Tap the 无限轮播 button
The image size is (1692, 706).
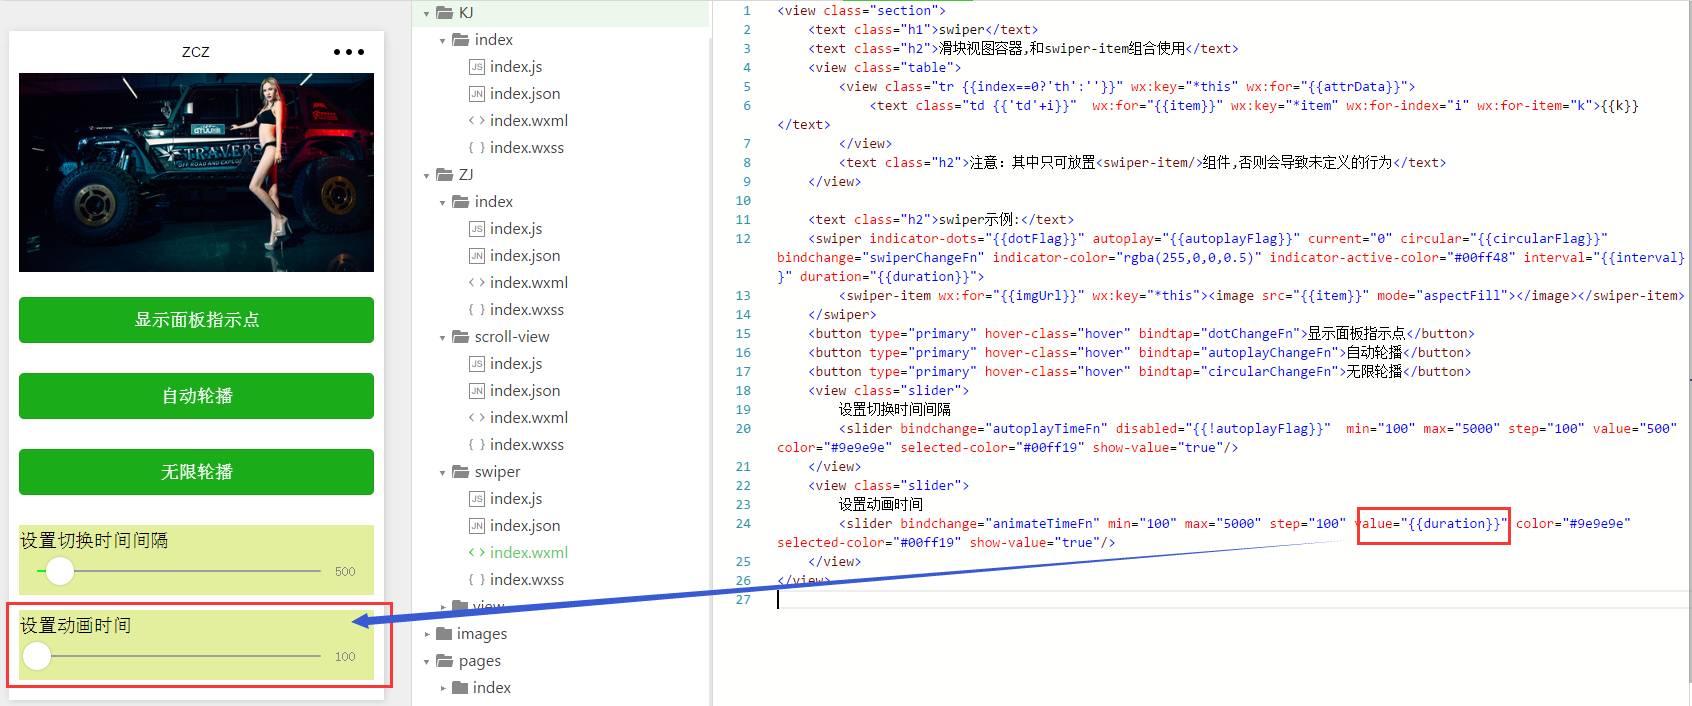(196, 472)
